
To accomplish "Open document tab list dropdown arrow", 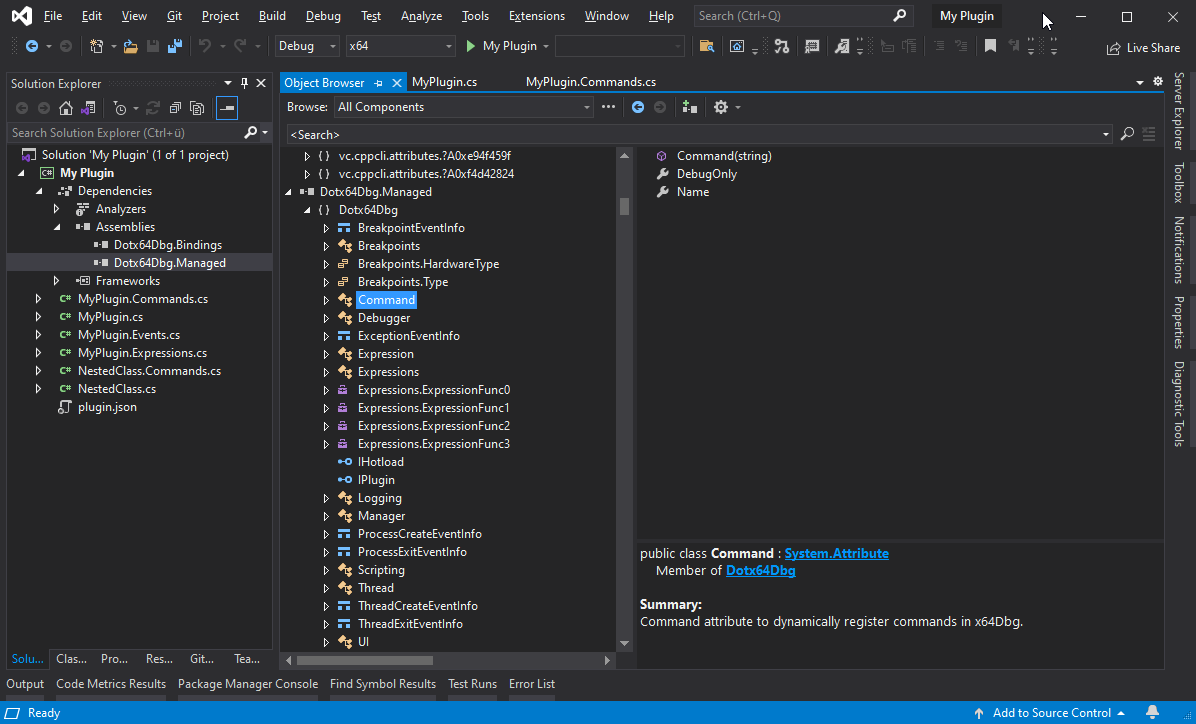I will tap(1140, 82).
